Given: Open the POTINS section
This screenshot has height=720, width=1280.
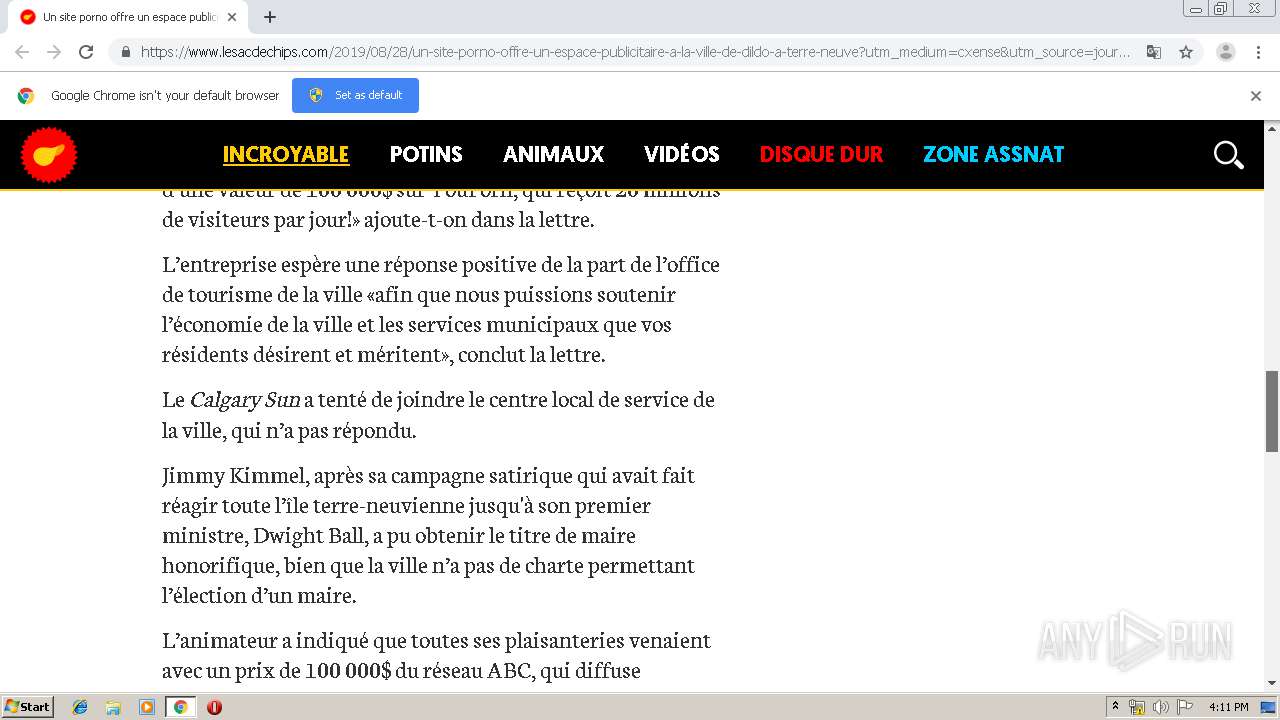Looking at the screenshot, I should pos(426,155).
